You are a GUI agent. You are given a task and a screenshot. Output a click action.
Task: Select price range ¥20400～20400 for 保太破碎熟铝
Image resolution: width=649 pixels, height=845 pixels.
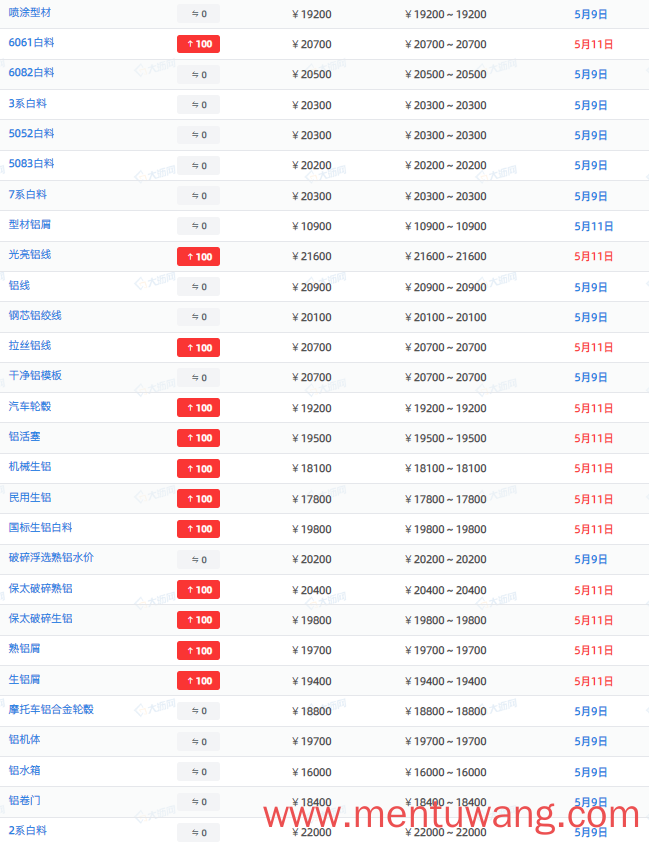point(446,590)
